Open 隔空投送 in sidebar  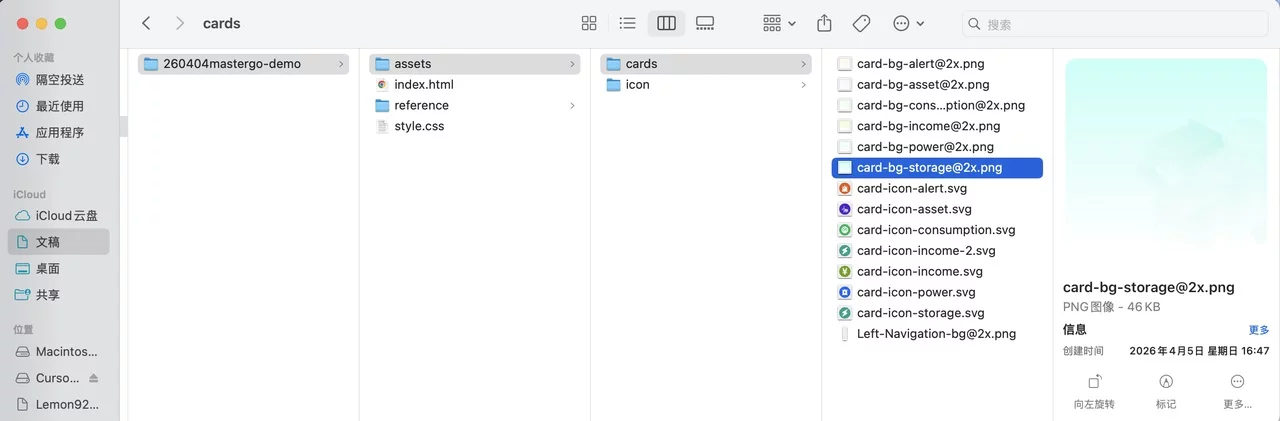[59, 80]
